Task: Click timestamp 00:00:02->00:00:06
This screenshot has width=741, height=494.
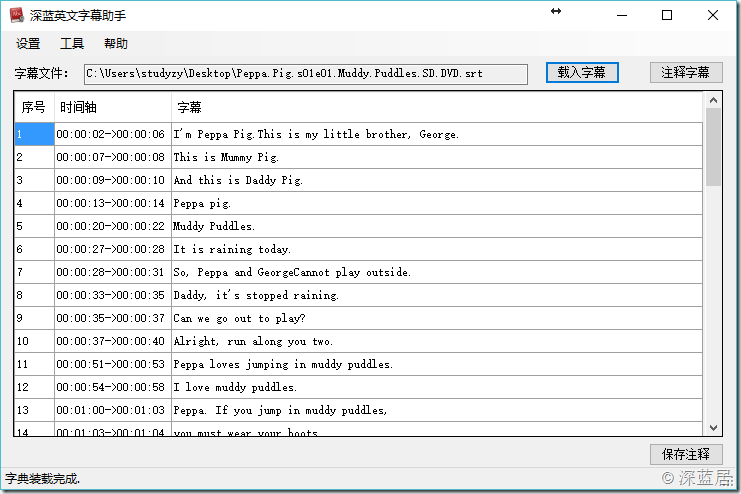Action: tap(111, 134)
